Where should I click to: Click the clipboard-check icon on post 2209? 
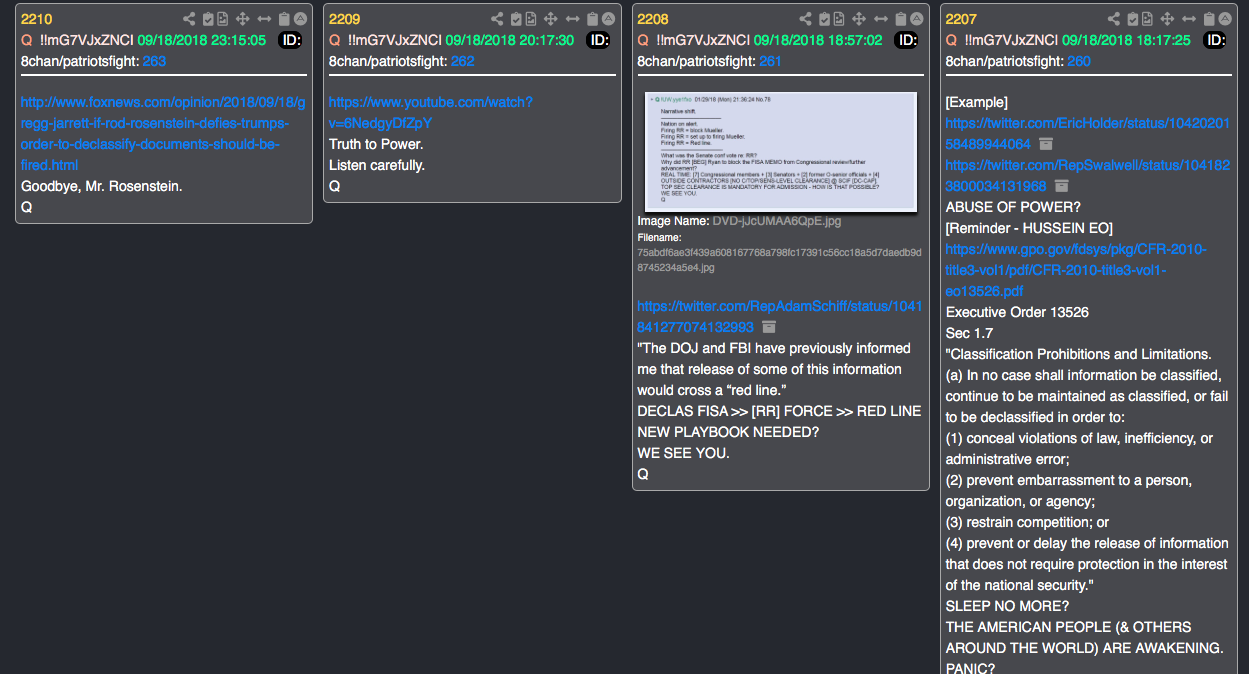pos(516,19)
